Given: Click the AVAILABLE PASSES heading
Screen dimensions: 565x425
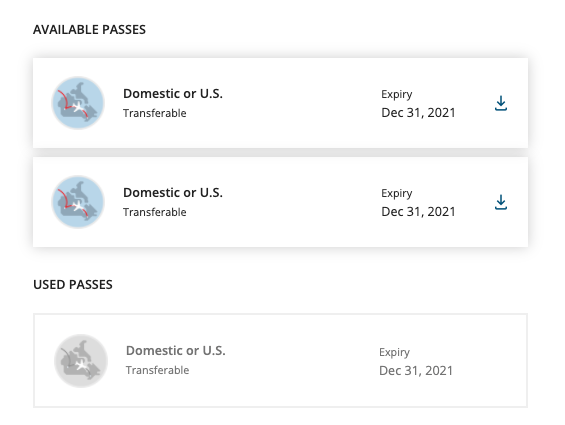Looking at the screenshot, I should pos(89,30).
